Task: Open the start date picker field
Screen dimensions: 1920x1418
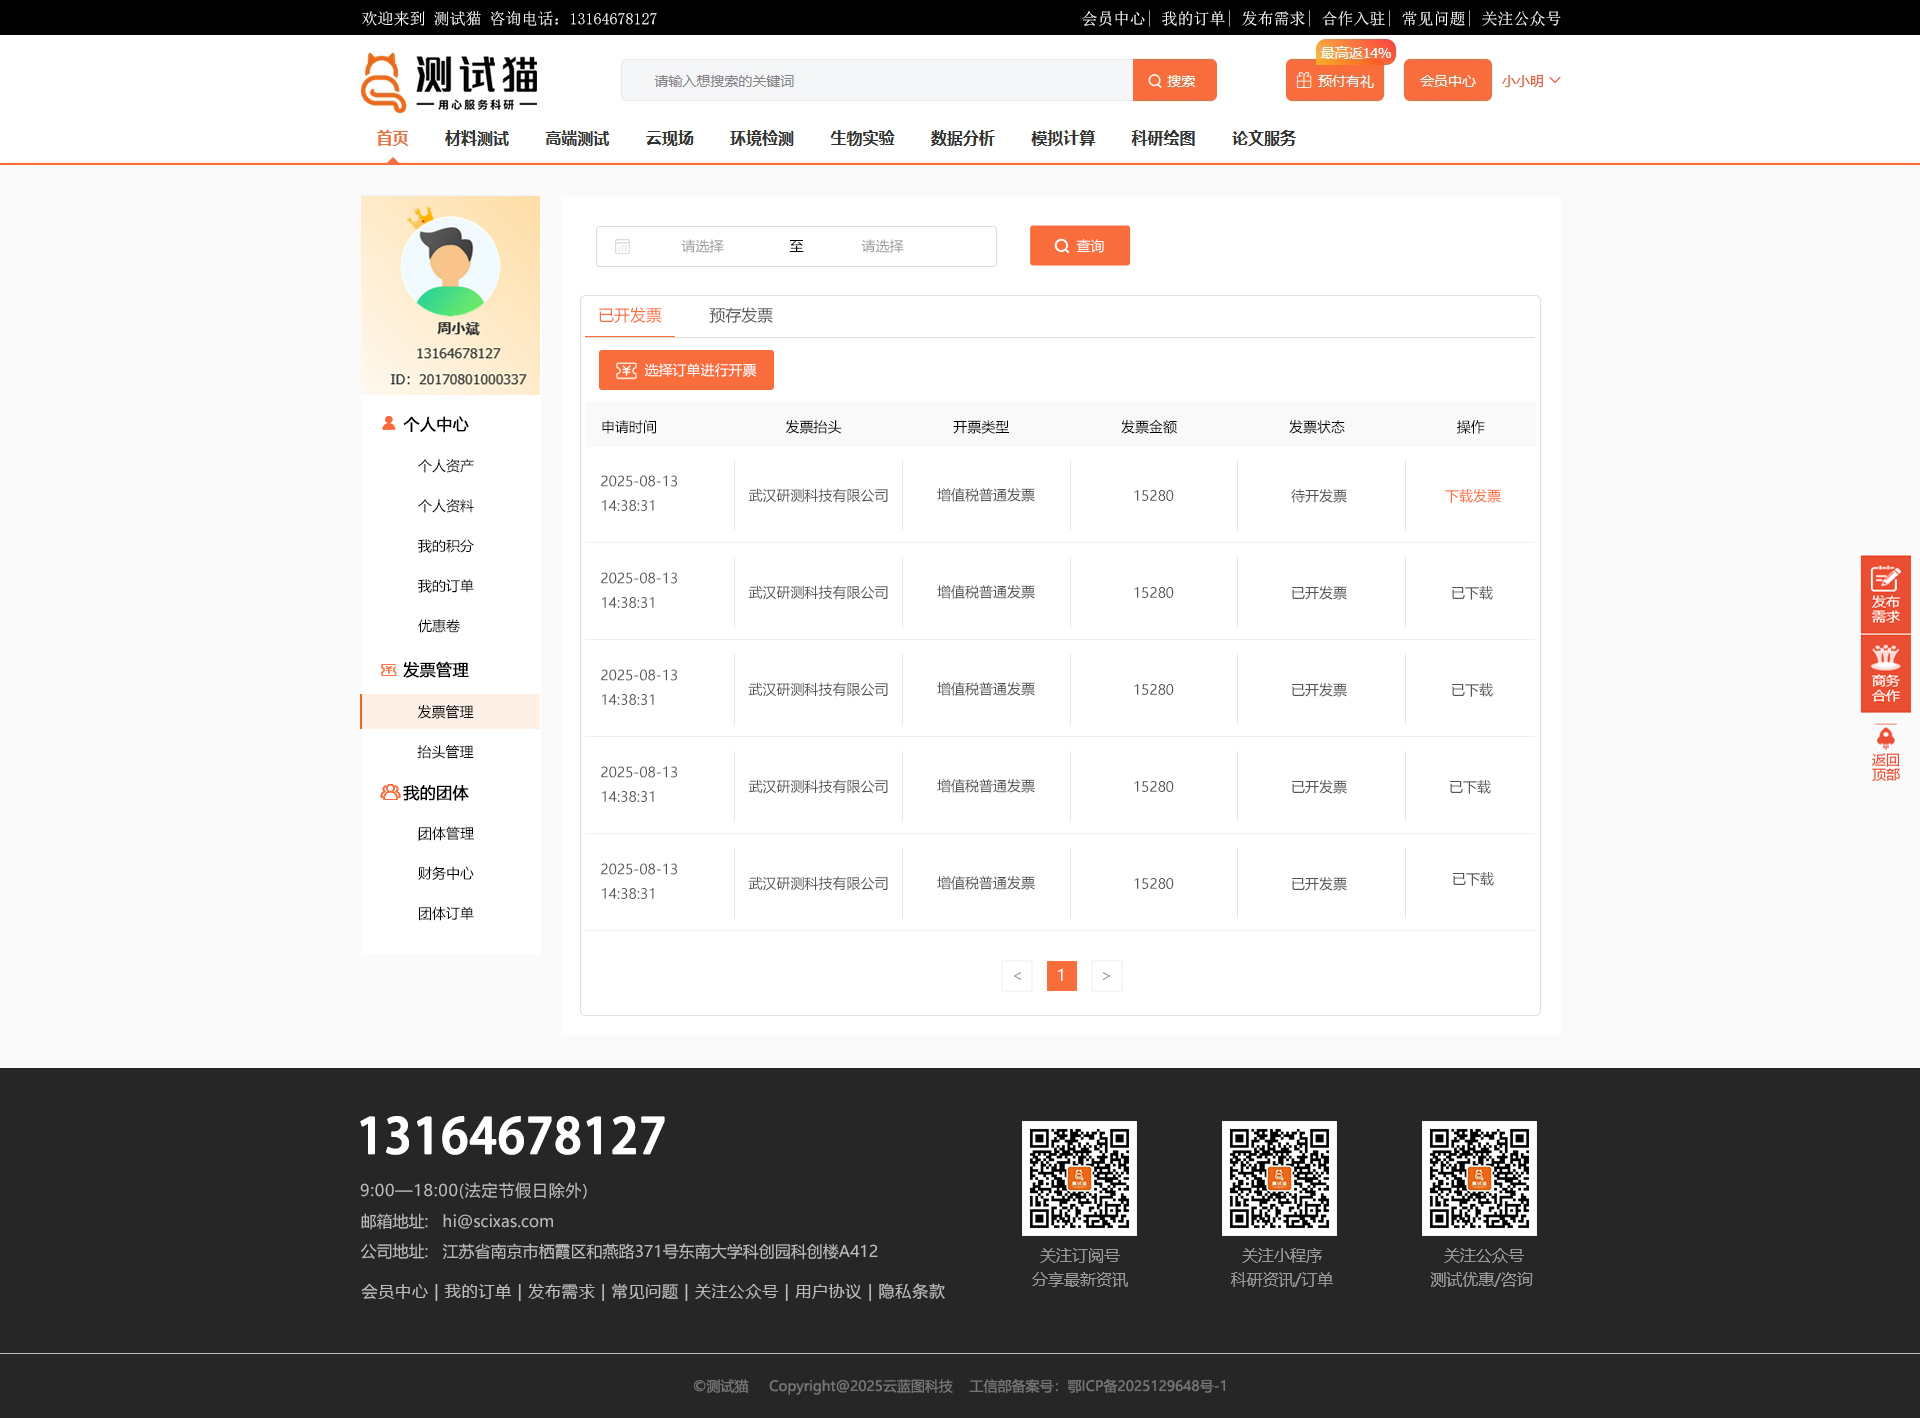Action: point(702,246)
